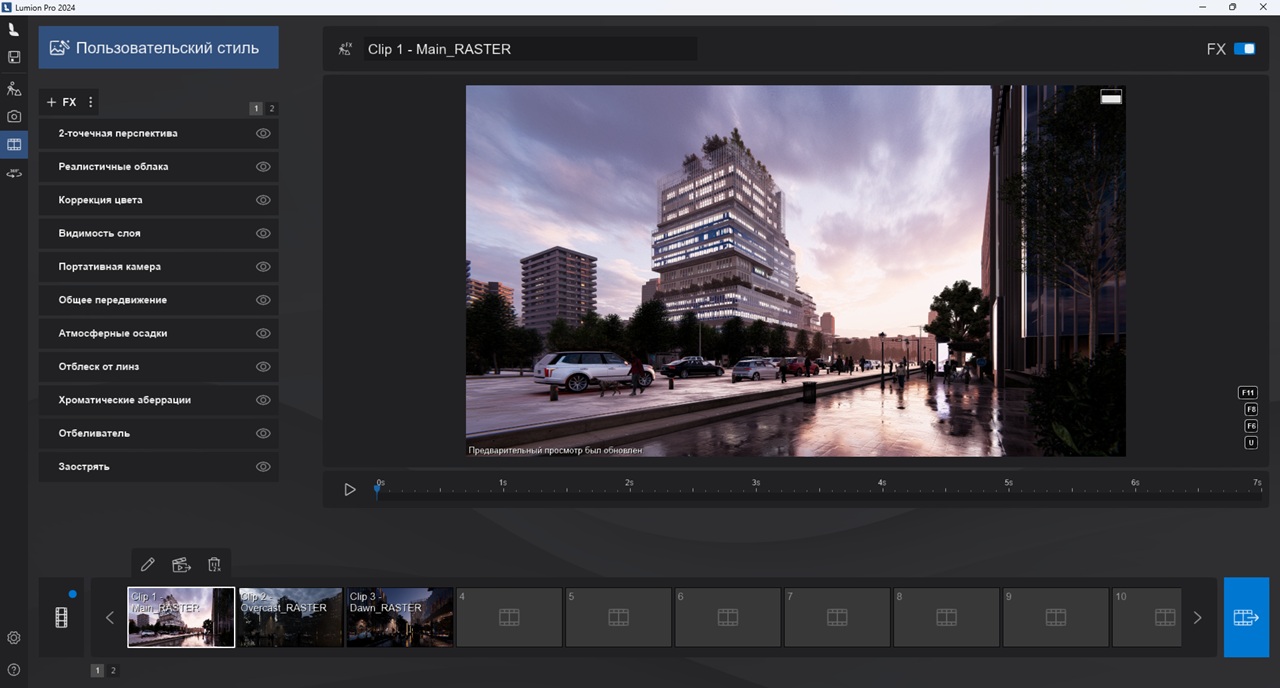Open the Save/Load files icon in sidebar

click(x=14, y=58)
